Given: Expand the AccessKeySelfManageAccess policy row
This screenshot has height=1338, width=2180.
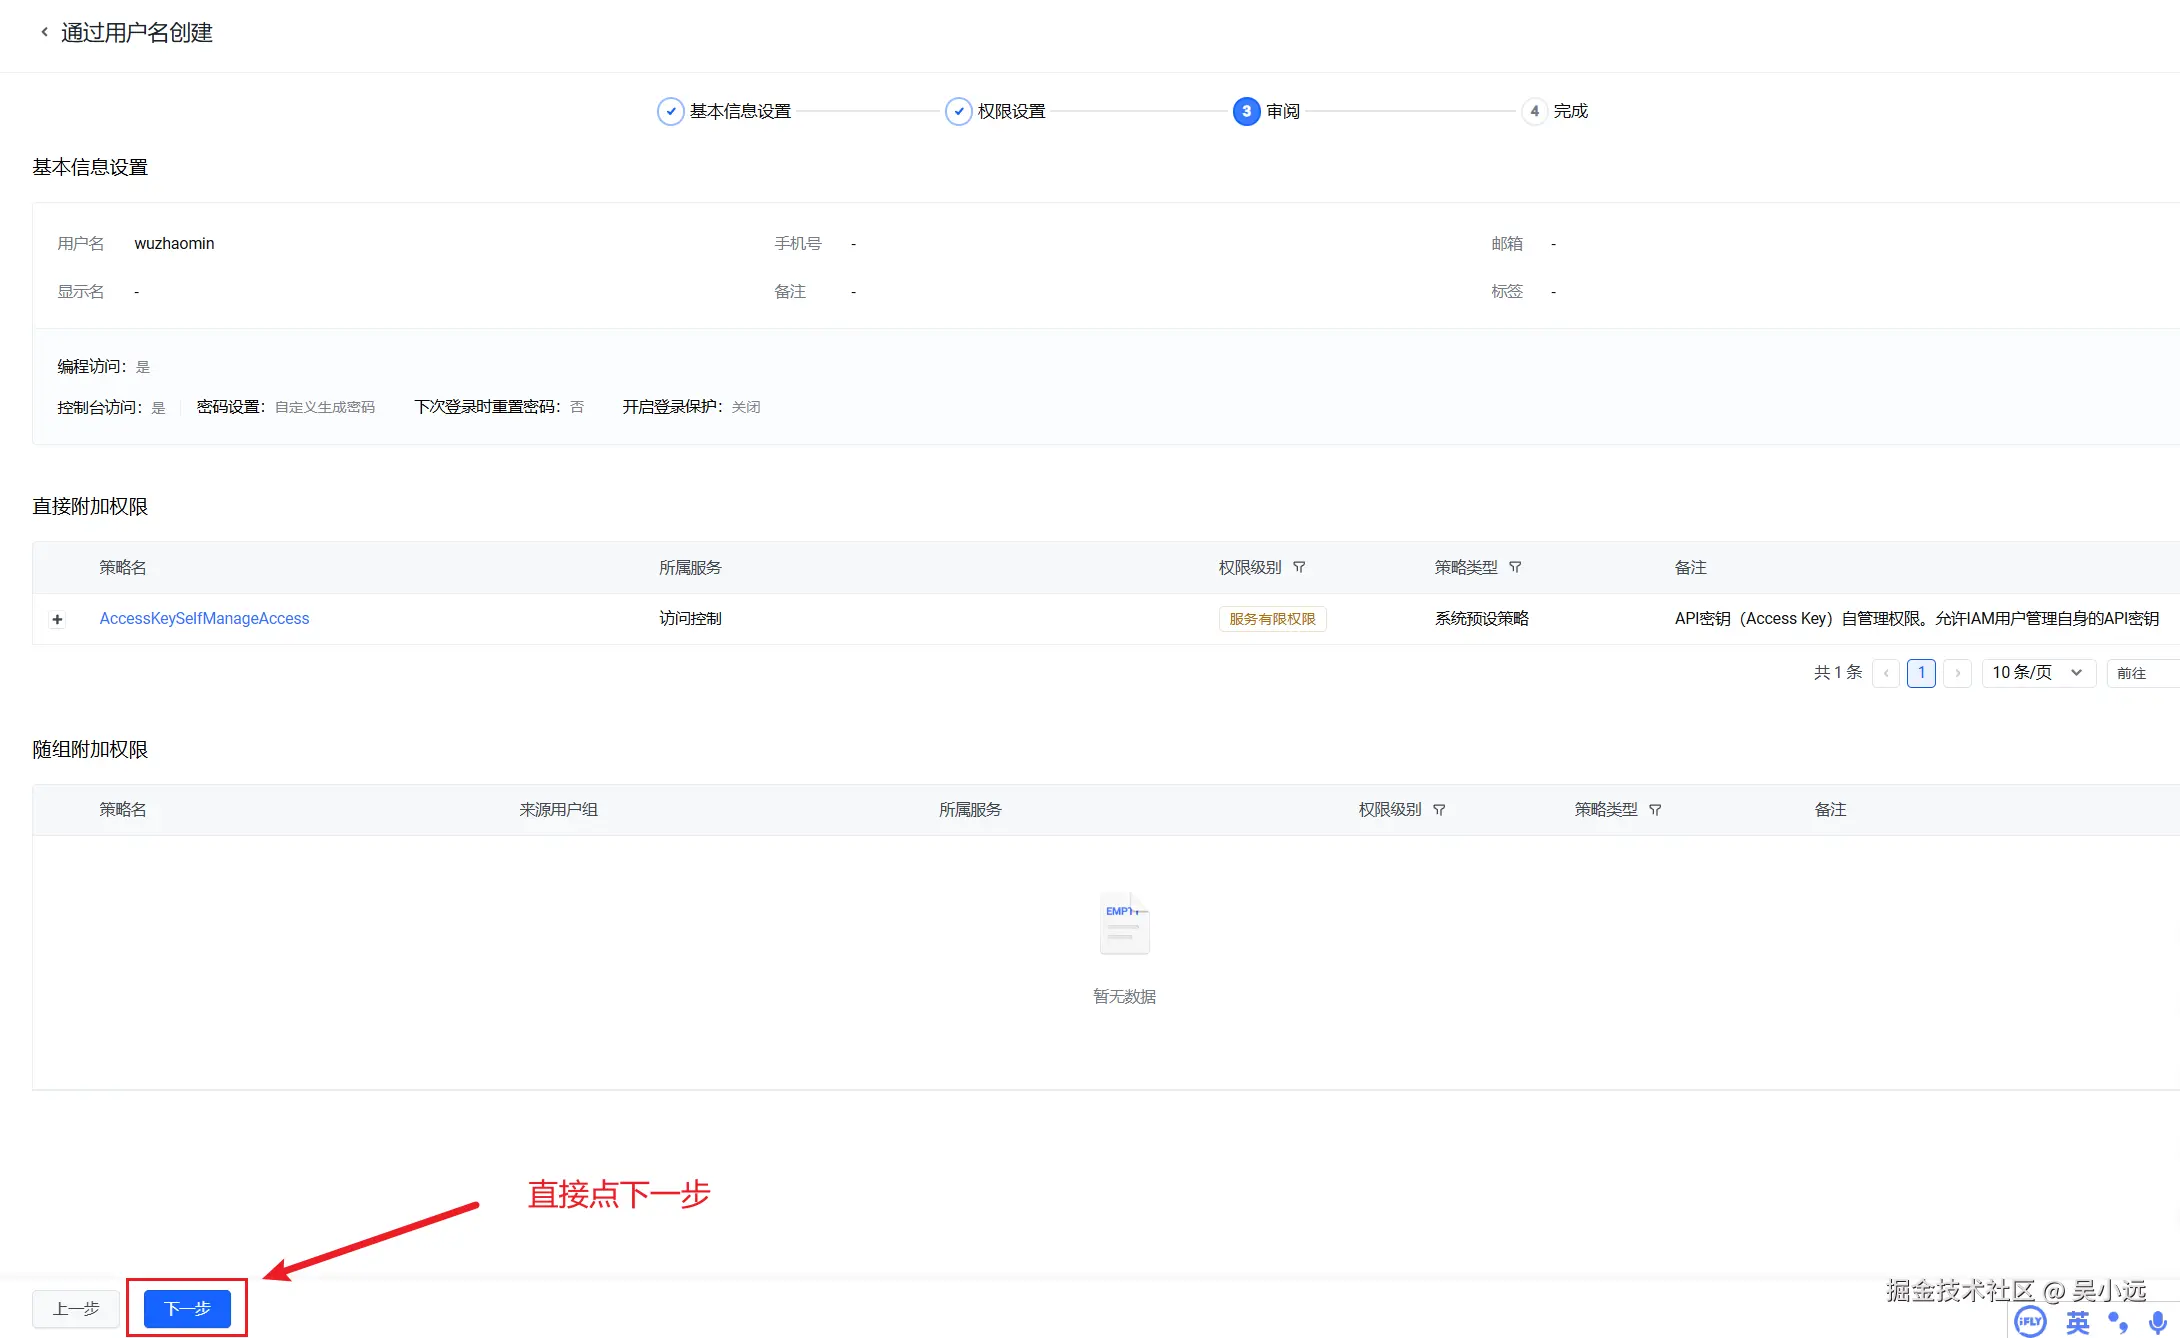Looking at the screenshot, I should (x=57, y=619).
